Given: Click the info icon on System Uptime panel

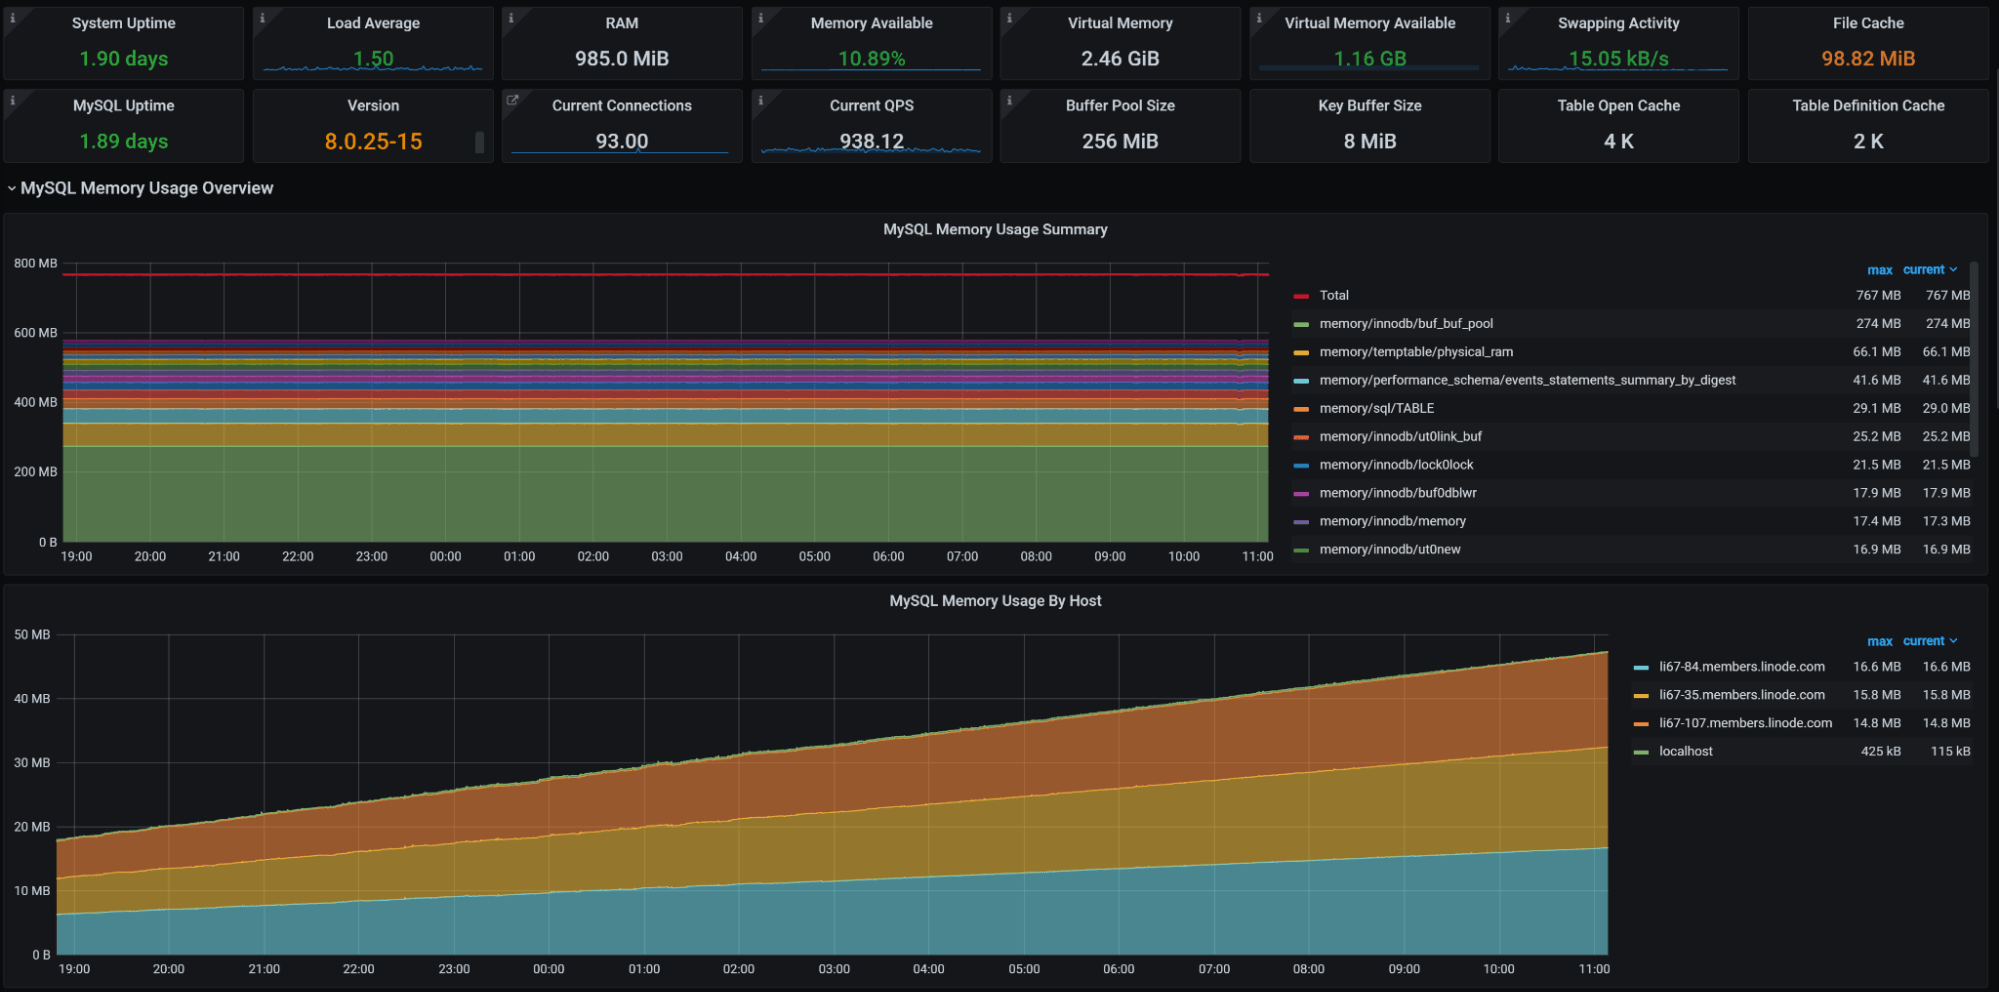Looking at the screenshot, I should (13, 18).
